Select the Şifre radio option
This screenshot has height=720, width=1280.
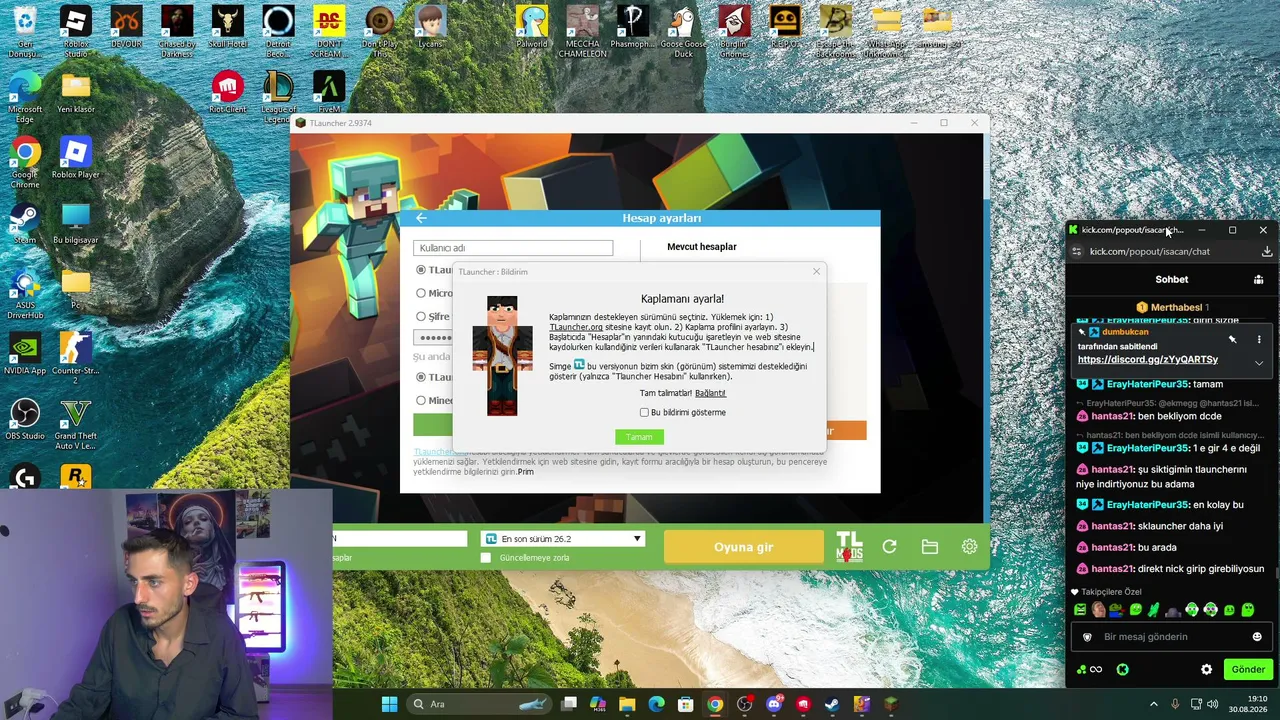pos(421,316)
